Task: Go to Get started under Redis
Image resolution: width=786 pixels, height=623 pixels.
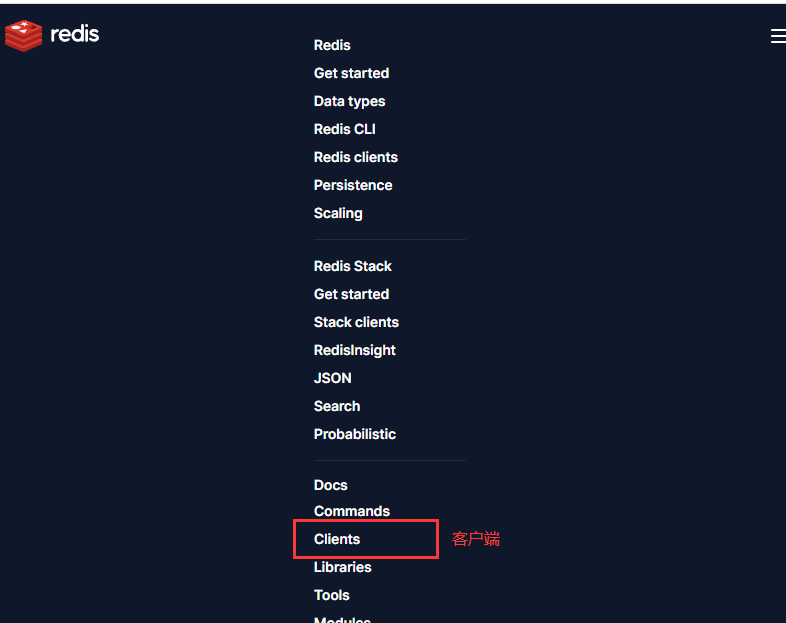Action: click(x=351, y=73)
